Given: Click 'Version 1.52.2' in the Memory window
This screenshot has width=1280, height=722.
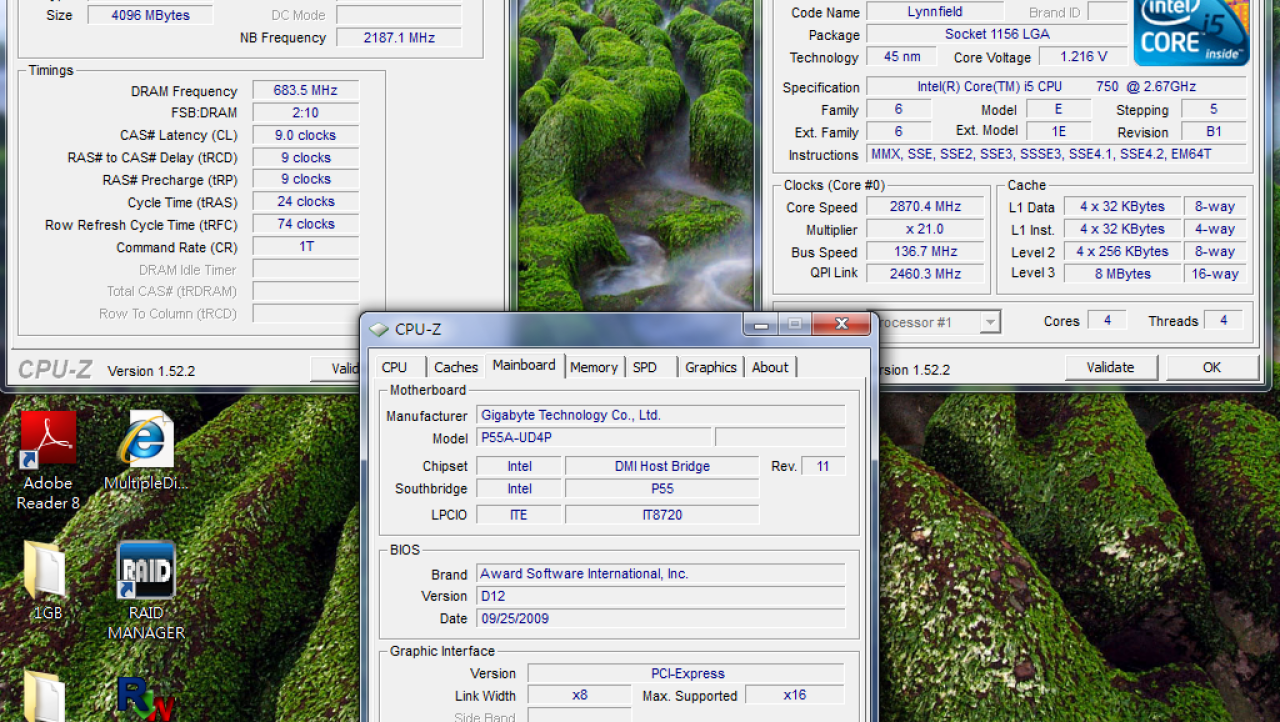Looking at the screenshot, I should tap(151, 371).
